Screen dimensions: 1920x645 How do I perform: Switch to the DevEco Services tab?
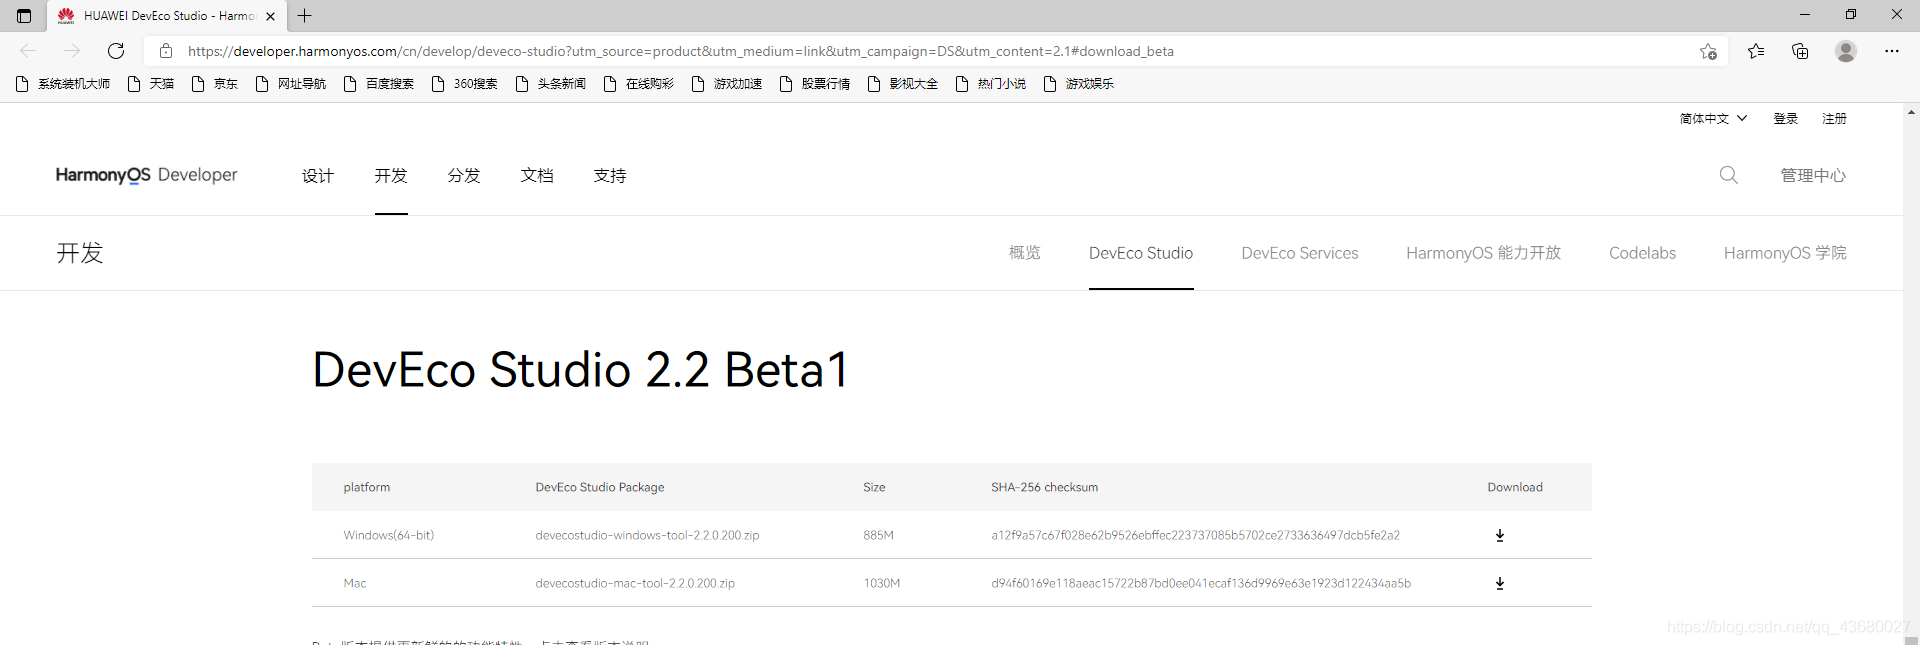[x=1300, y=253]
